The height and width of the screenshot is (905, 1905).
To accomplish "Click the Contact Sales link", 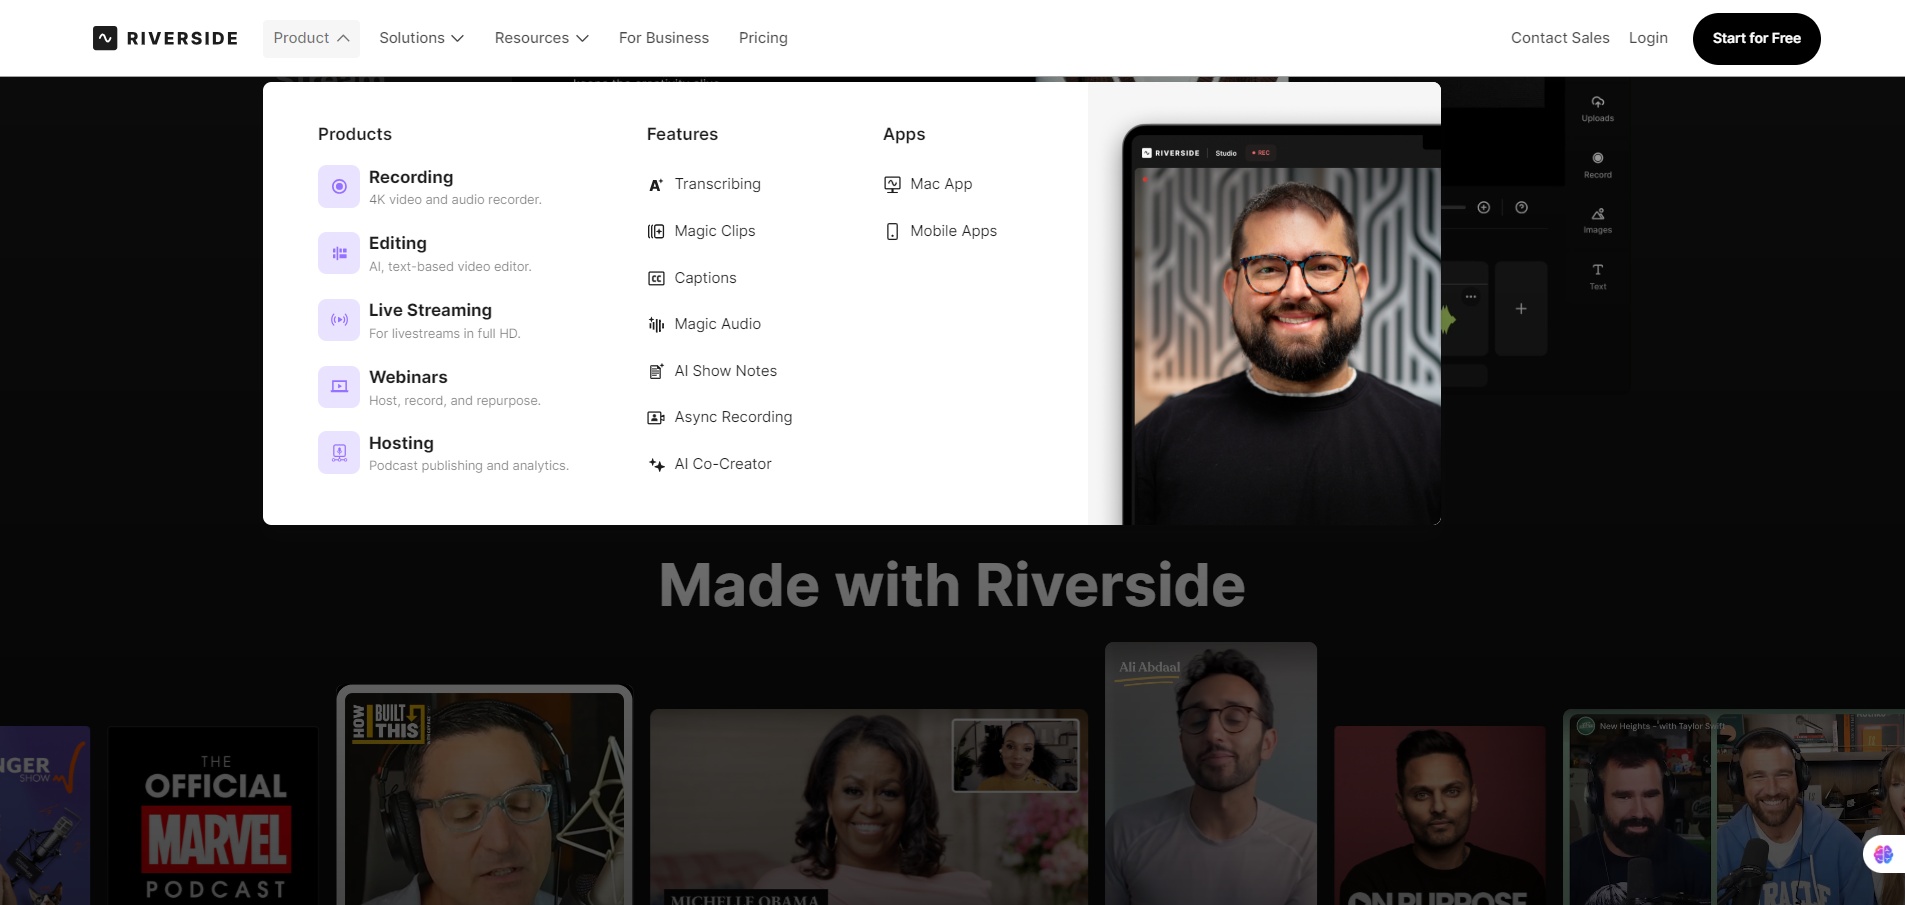I will tap(1560, 38).
